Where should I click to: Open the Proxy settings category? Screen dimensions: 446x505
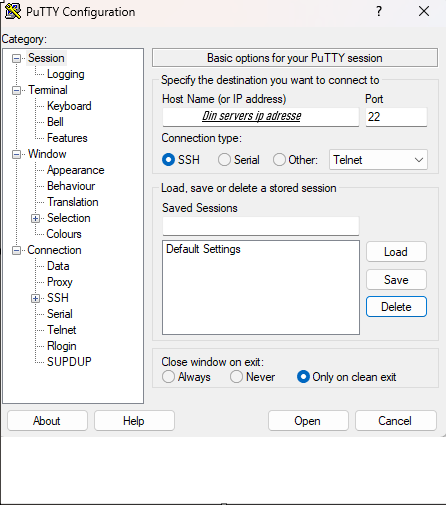60,282
